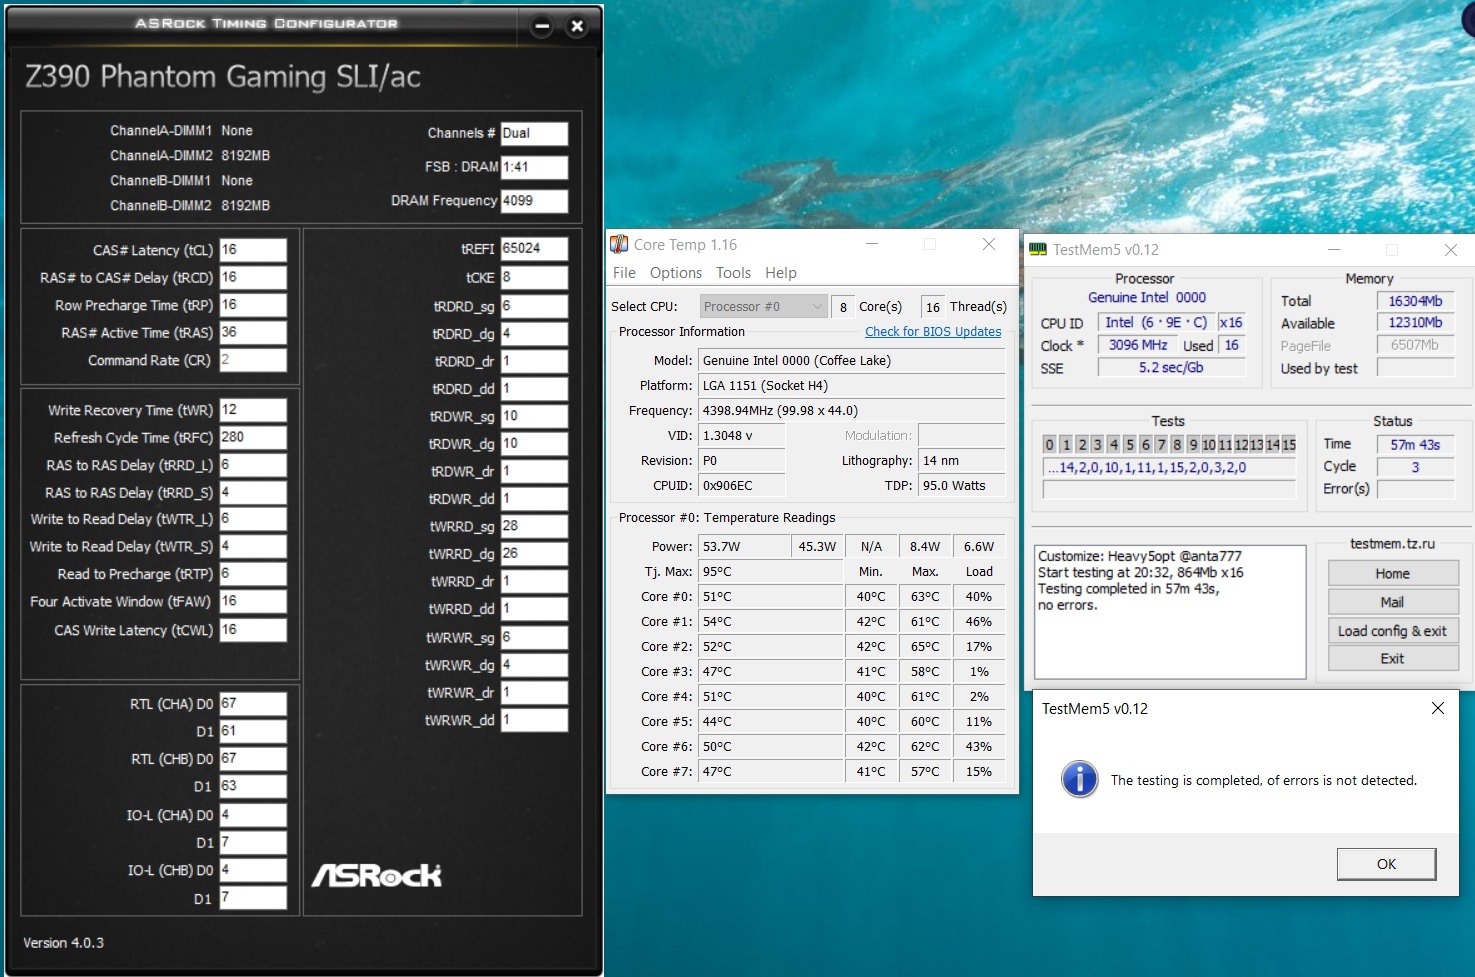Select the tWRRD_sg value field
Screen dimensions: 1475x977
pyautogui.click(x=534, y=526)
